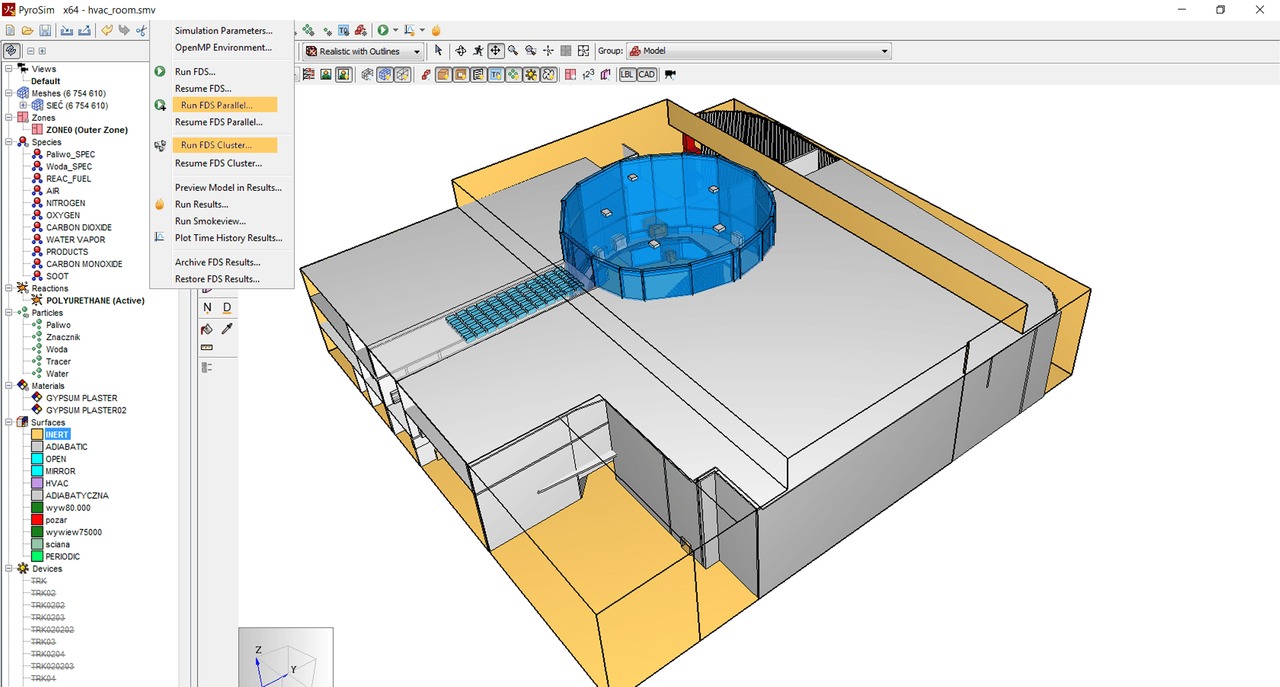Collapse the Surfaces tree node

point(8,422)
